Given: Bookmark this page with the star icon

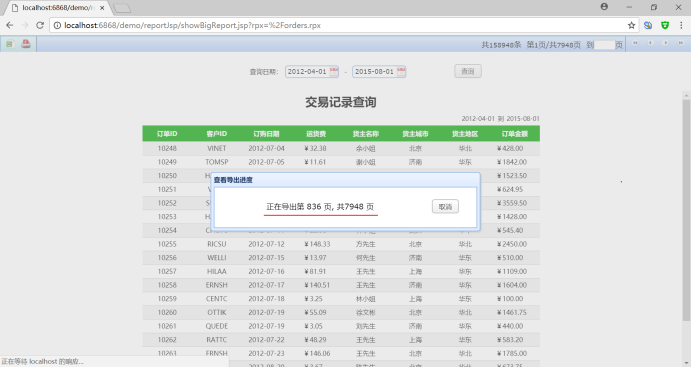Looking at the screenshot, I should tap(632, 25).
